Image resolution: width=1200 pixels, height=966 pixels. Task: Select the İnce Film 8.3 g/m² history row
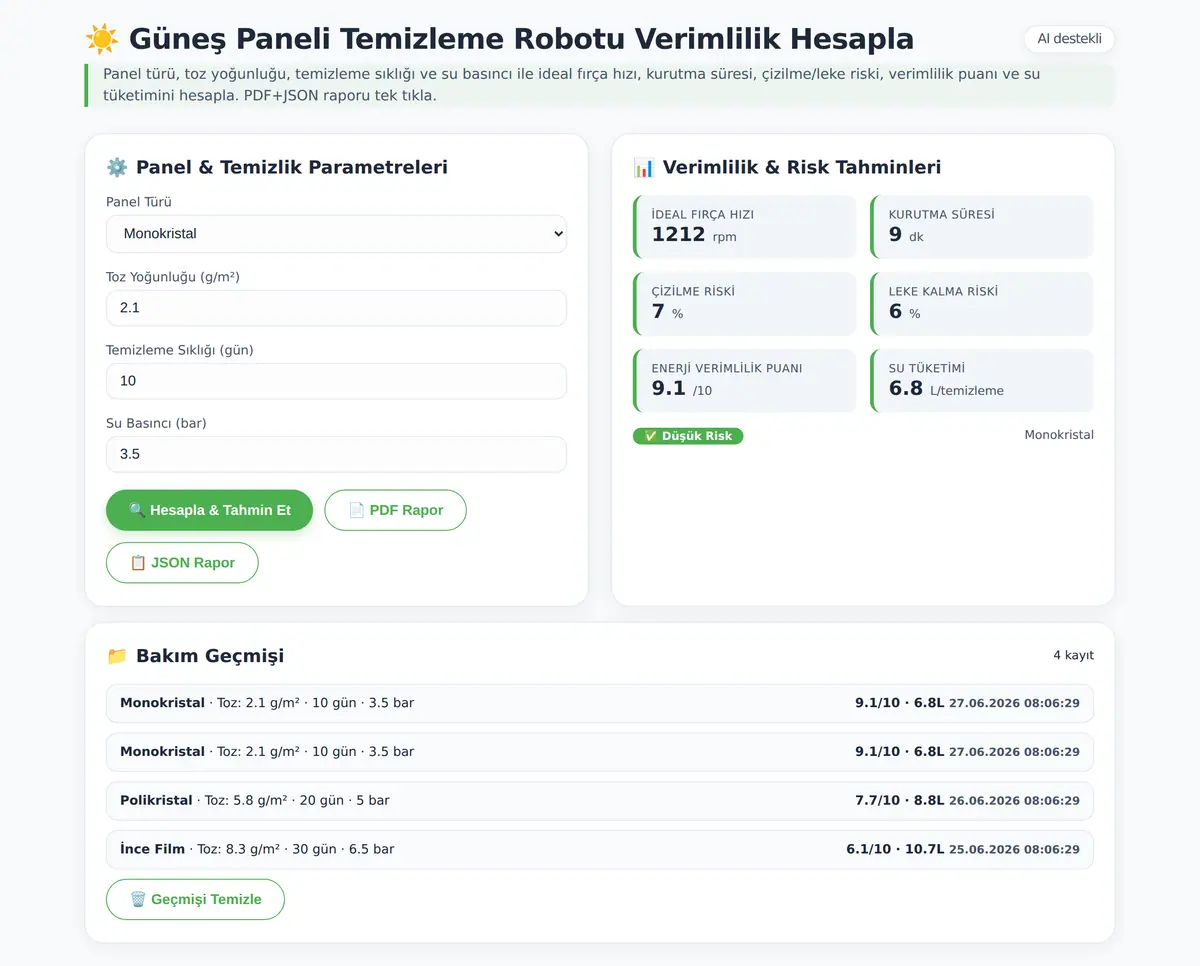[x=600, y=849]
